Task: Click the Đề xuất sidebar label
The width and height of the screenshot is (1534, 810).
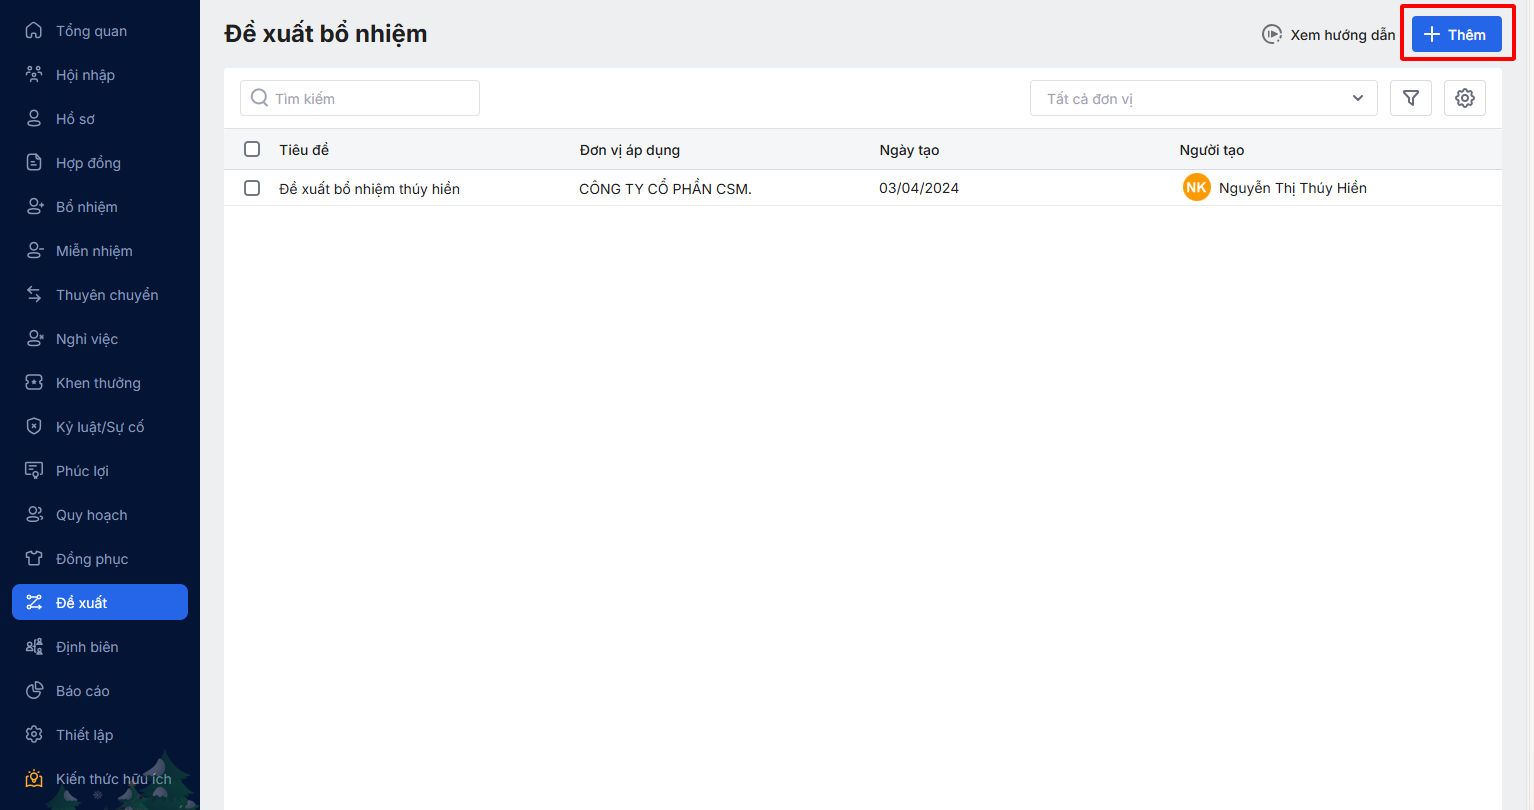Action: coord(82,603)
